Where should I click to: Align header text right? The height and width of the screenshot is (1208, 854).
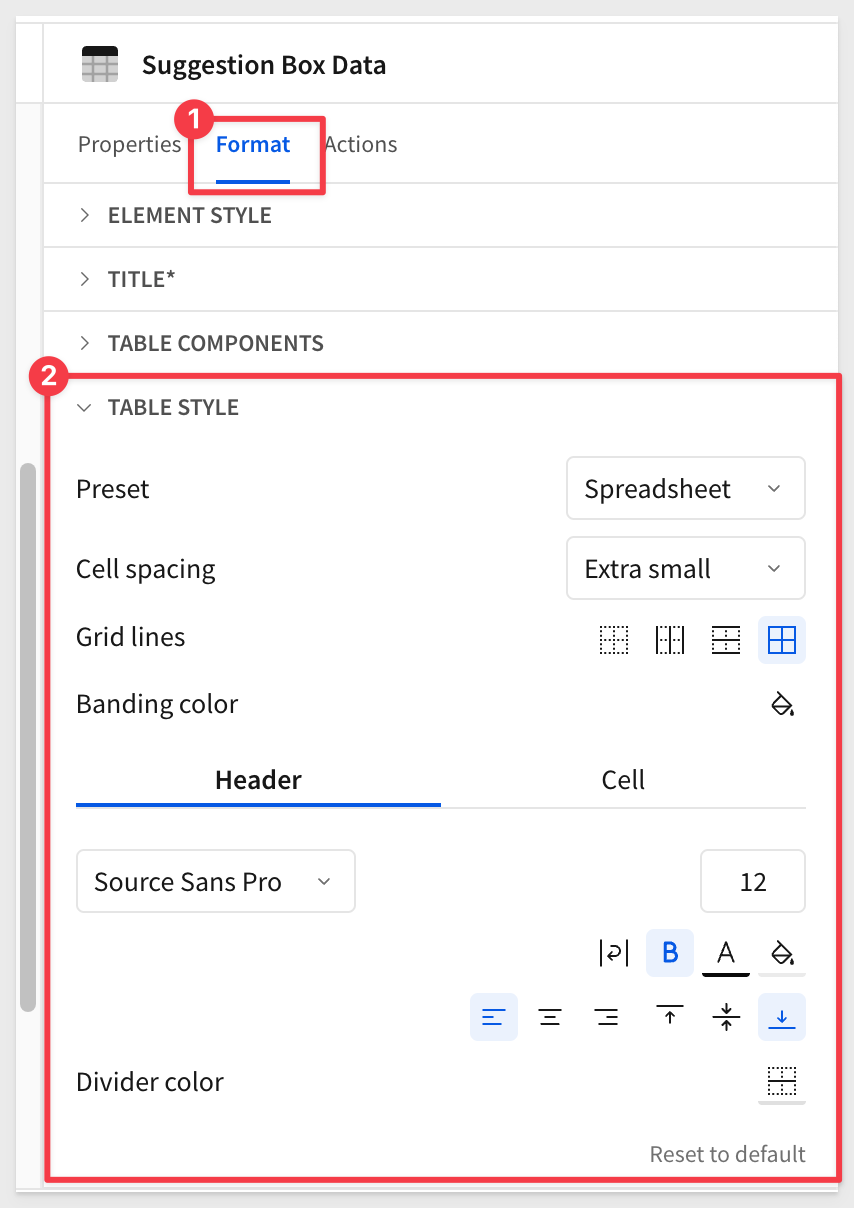click(x=606, y=1017)
